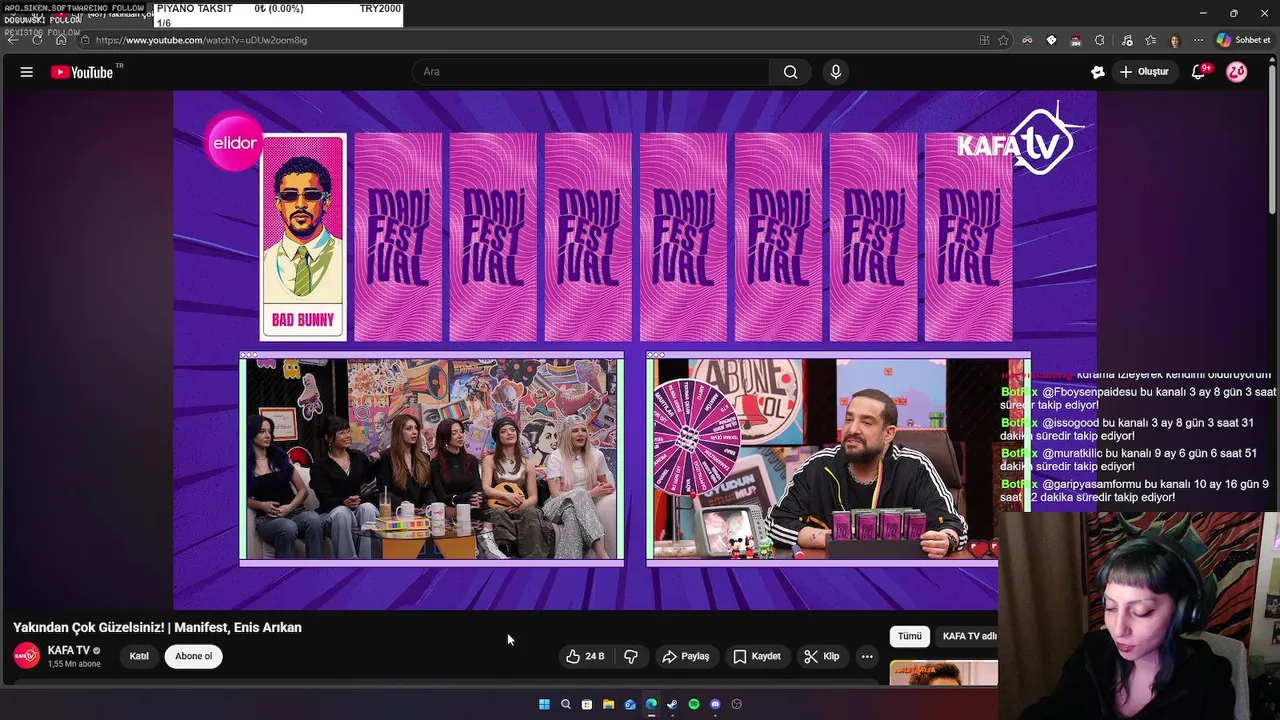
Task: Open the media control music-note icon
Action: pyautogui.click(x=1127, y=40)
